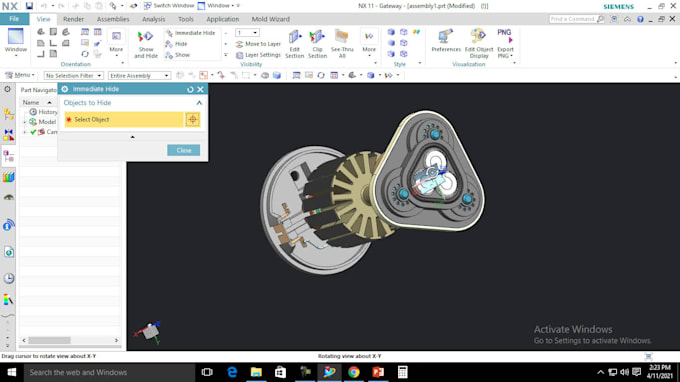Screen dimensions: 680x382
Task: Click the large Window ribbon button
Action: point(16,42)
